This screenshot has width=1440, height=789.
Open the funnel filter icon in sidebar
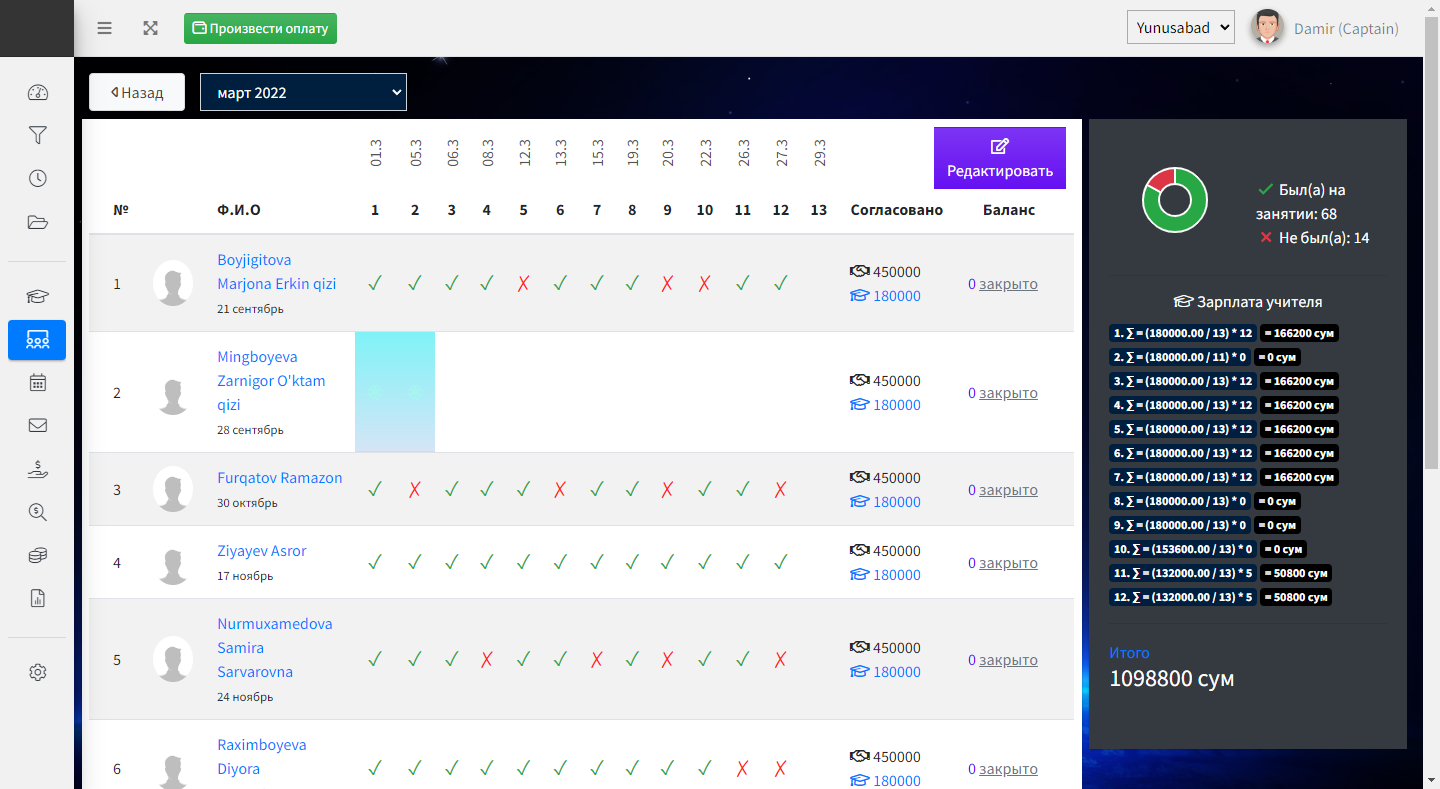click(x=37, y=135)
